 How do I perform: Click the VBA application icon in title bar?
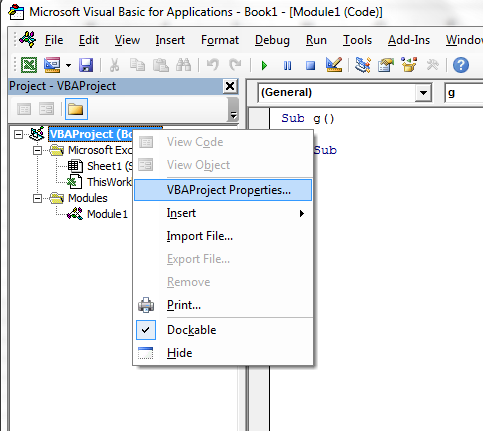pos(16,12)
